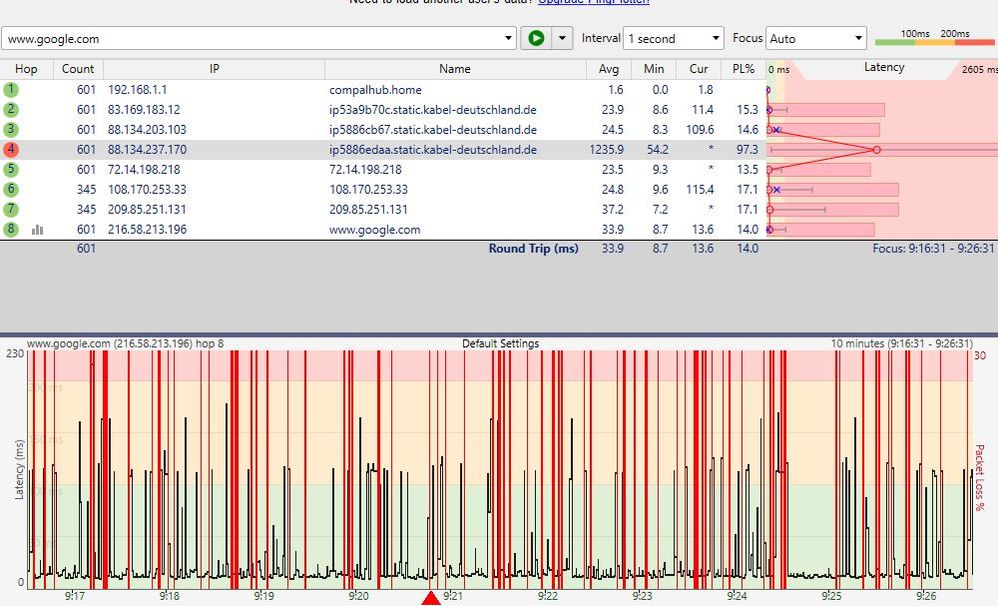The height and width of the screenshot is (606, 998).
Task: Select the red hop 4 circle
Action: click(11, 150)
